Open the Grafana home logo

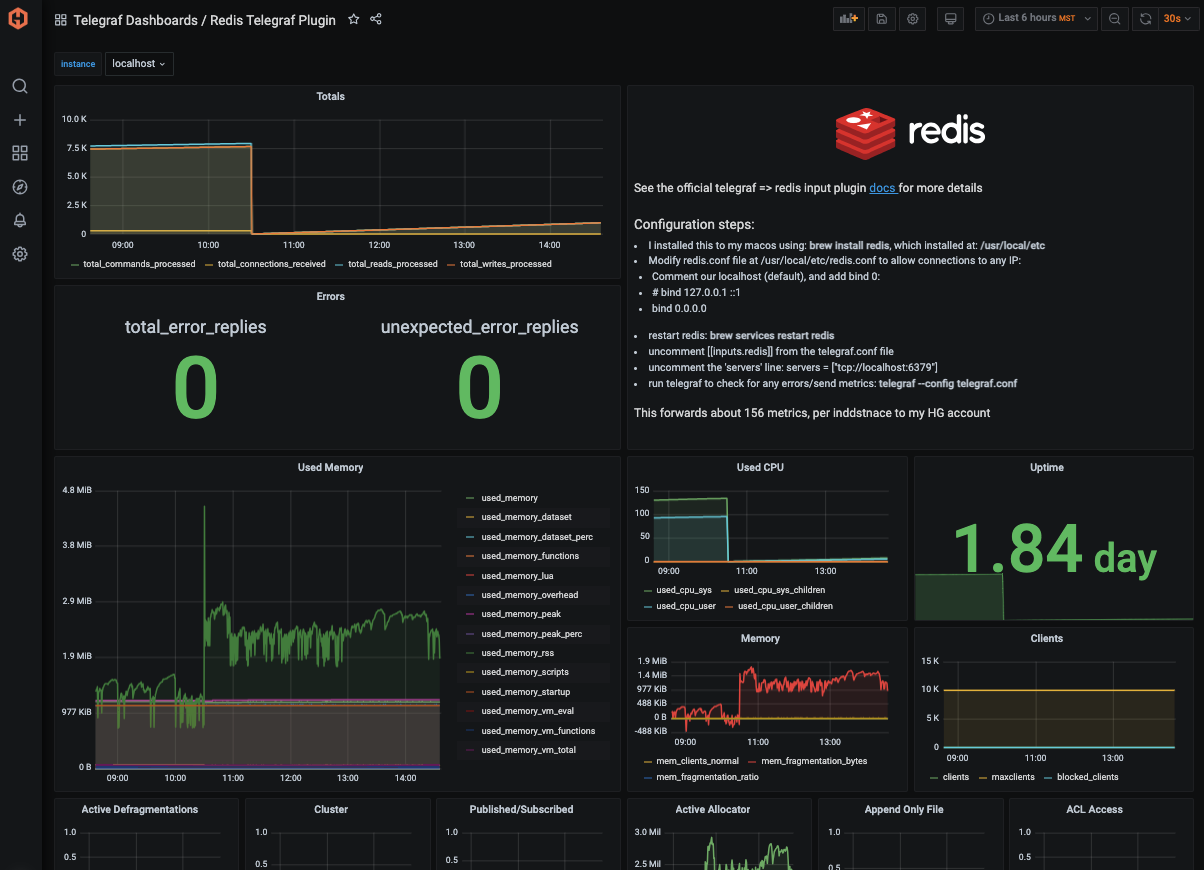point(19,19)
